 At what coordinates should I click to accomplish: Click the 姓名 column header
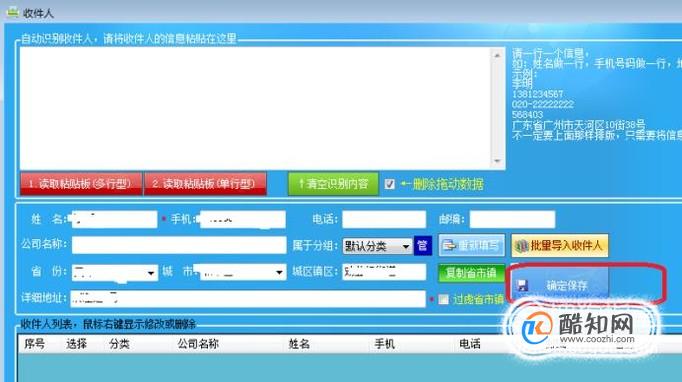pos(299,344)
